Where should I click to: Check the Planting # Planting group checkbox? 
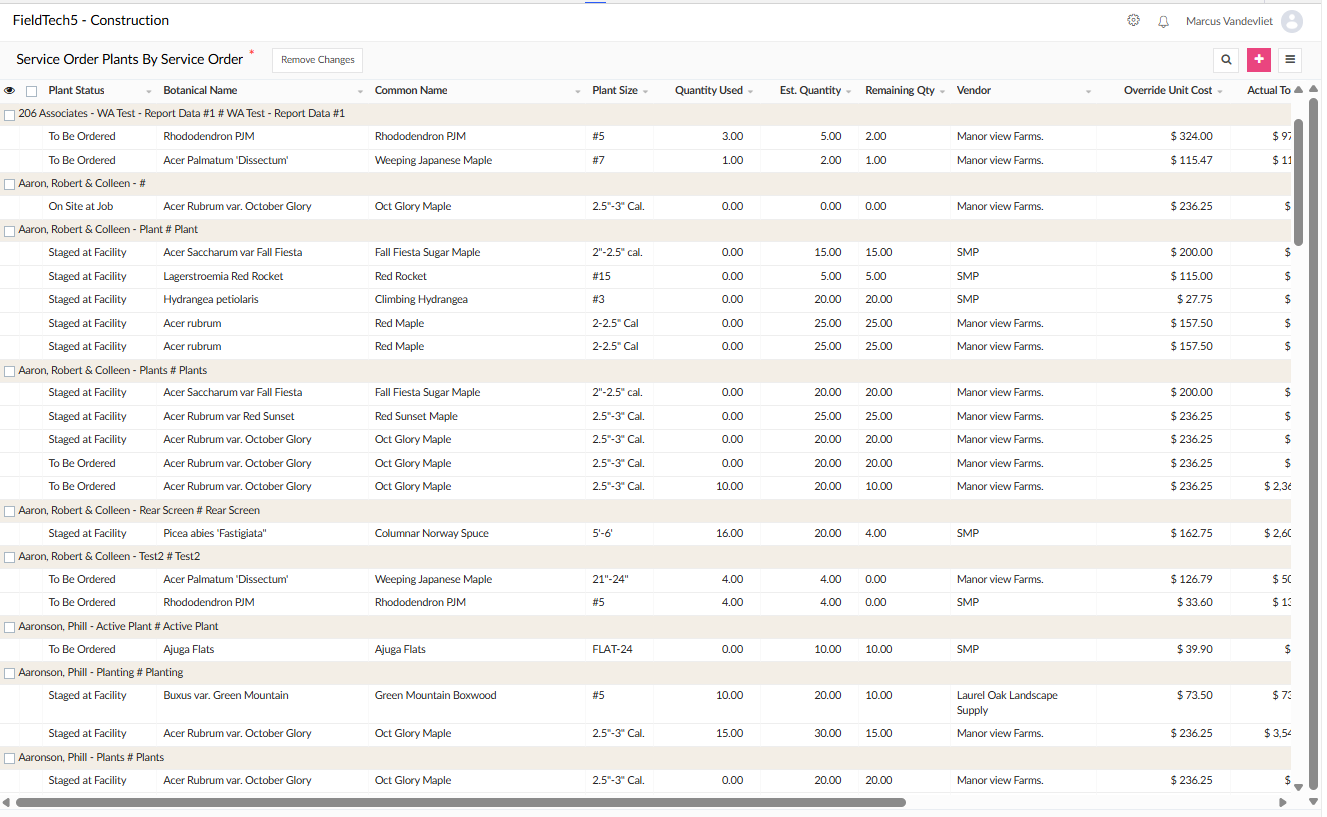pos(9,673)
